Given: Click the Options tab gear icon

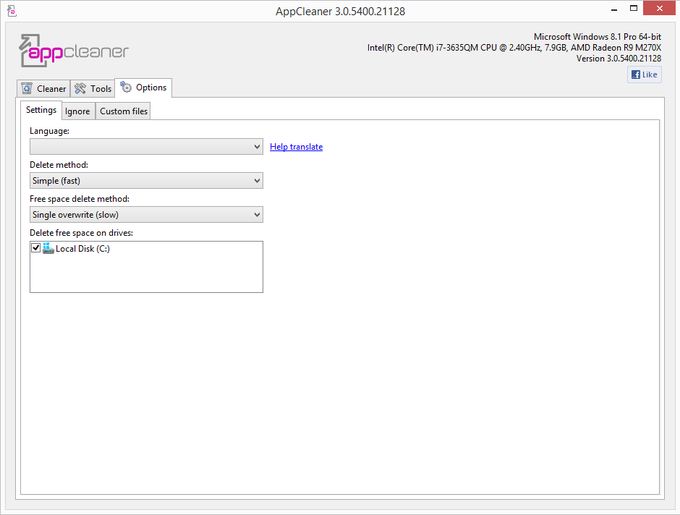Looking at the screenshot, I should click(126, 88).
